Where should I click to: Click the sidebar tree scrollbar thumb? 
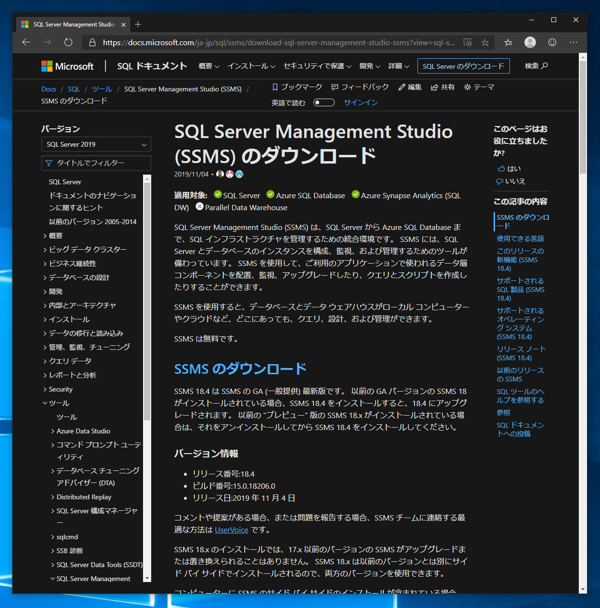[147, 302]
